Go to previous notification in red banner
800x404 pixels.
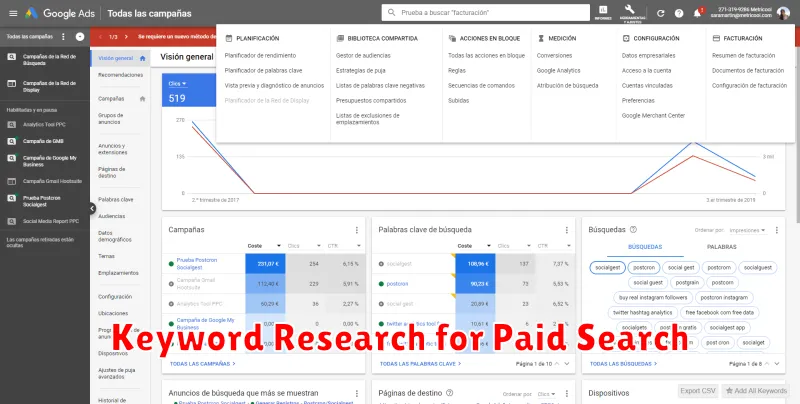[x=101, y=37]
